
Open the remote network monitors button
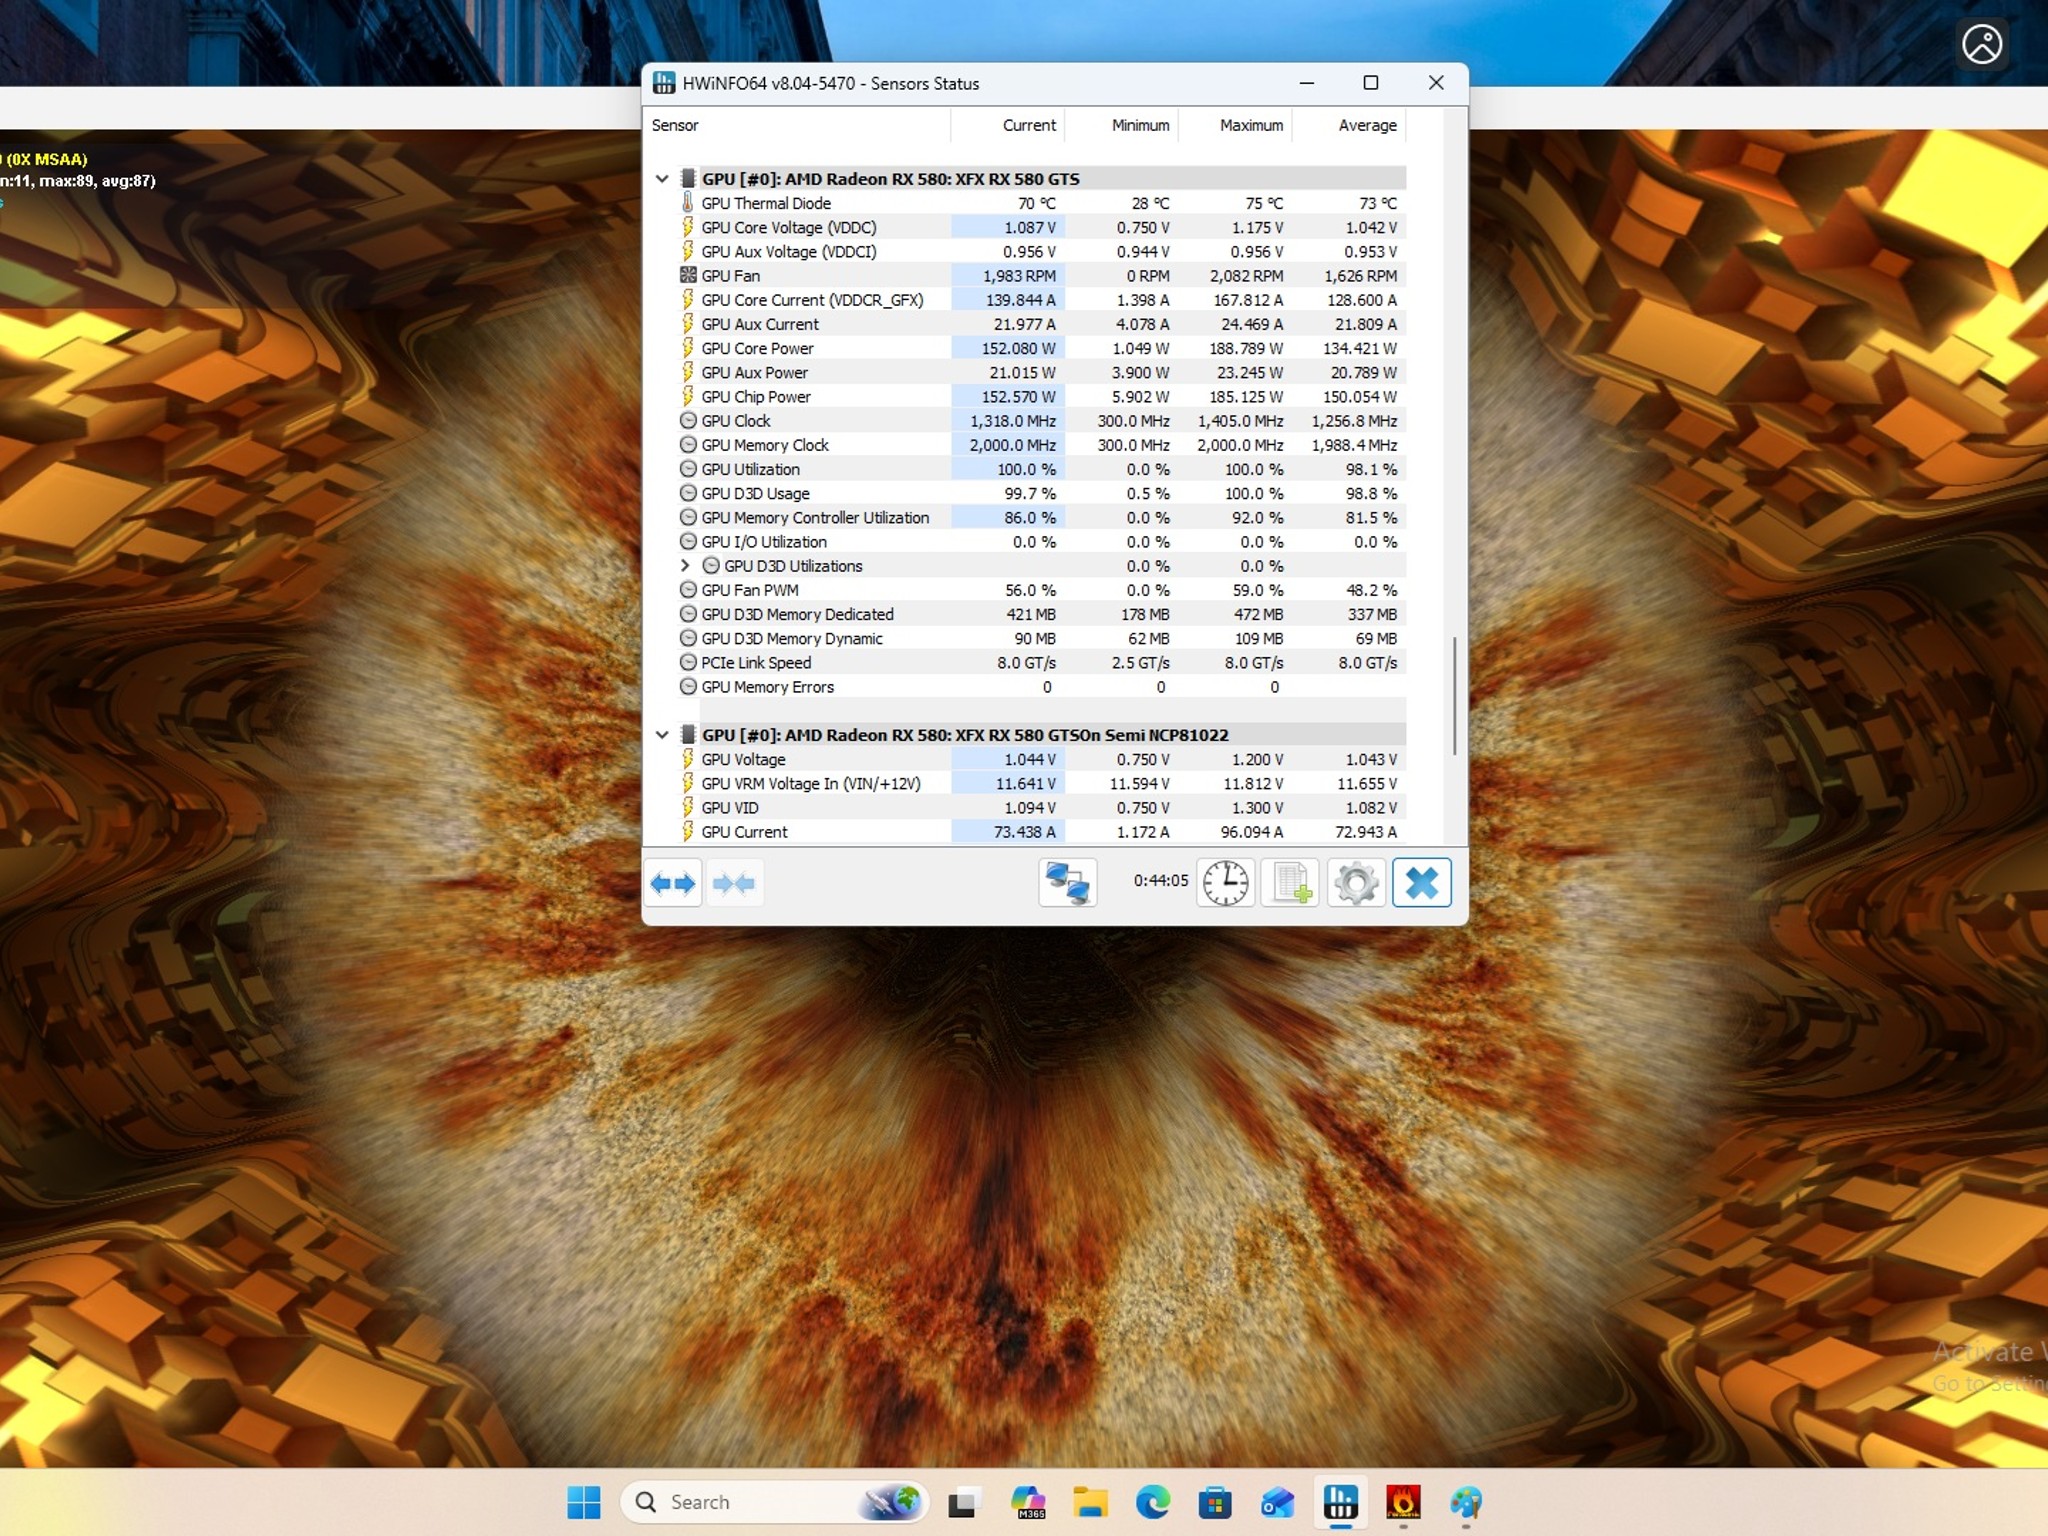tap(1067, 883)
